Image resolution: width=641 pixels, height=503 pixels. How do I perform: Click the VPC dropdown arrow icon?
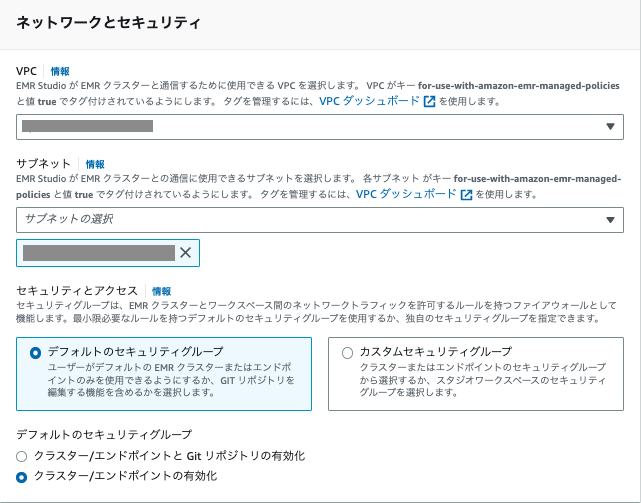tap(610, 127)
